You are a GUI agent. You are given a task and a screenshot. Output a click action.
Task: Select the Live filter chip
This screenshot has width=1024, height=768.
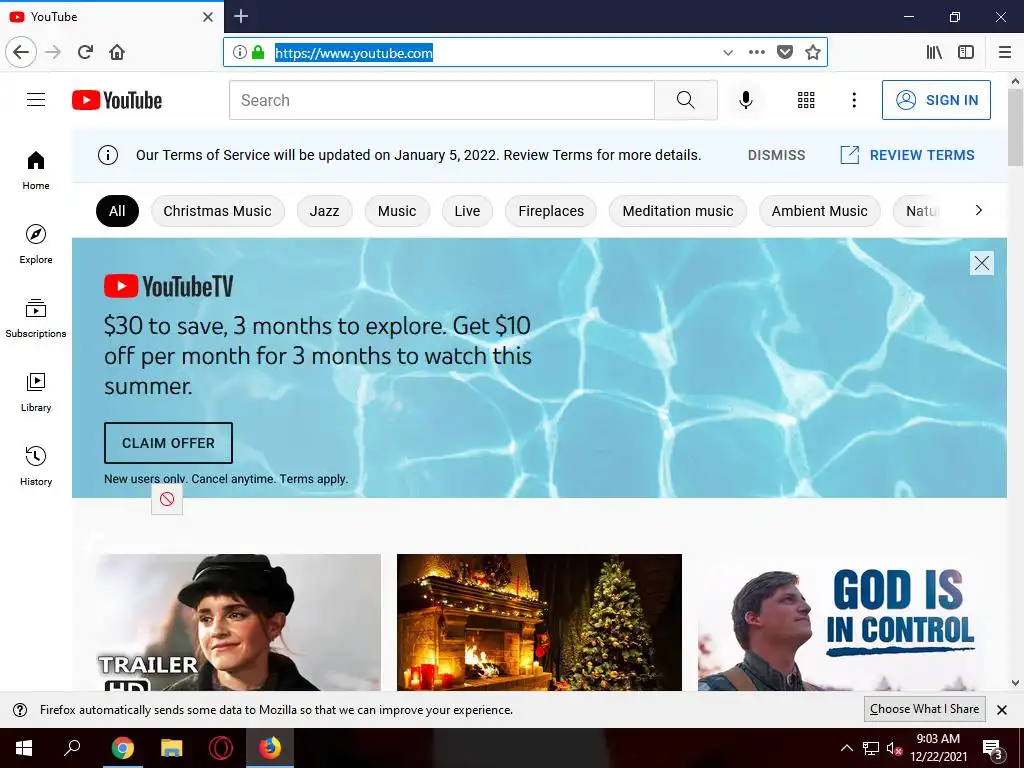(x=467, y=211)
